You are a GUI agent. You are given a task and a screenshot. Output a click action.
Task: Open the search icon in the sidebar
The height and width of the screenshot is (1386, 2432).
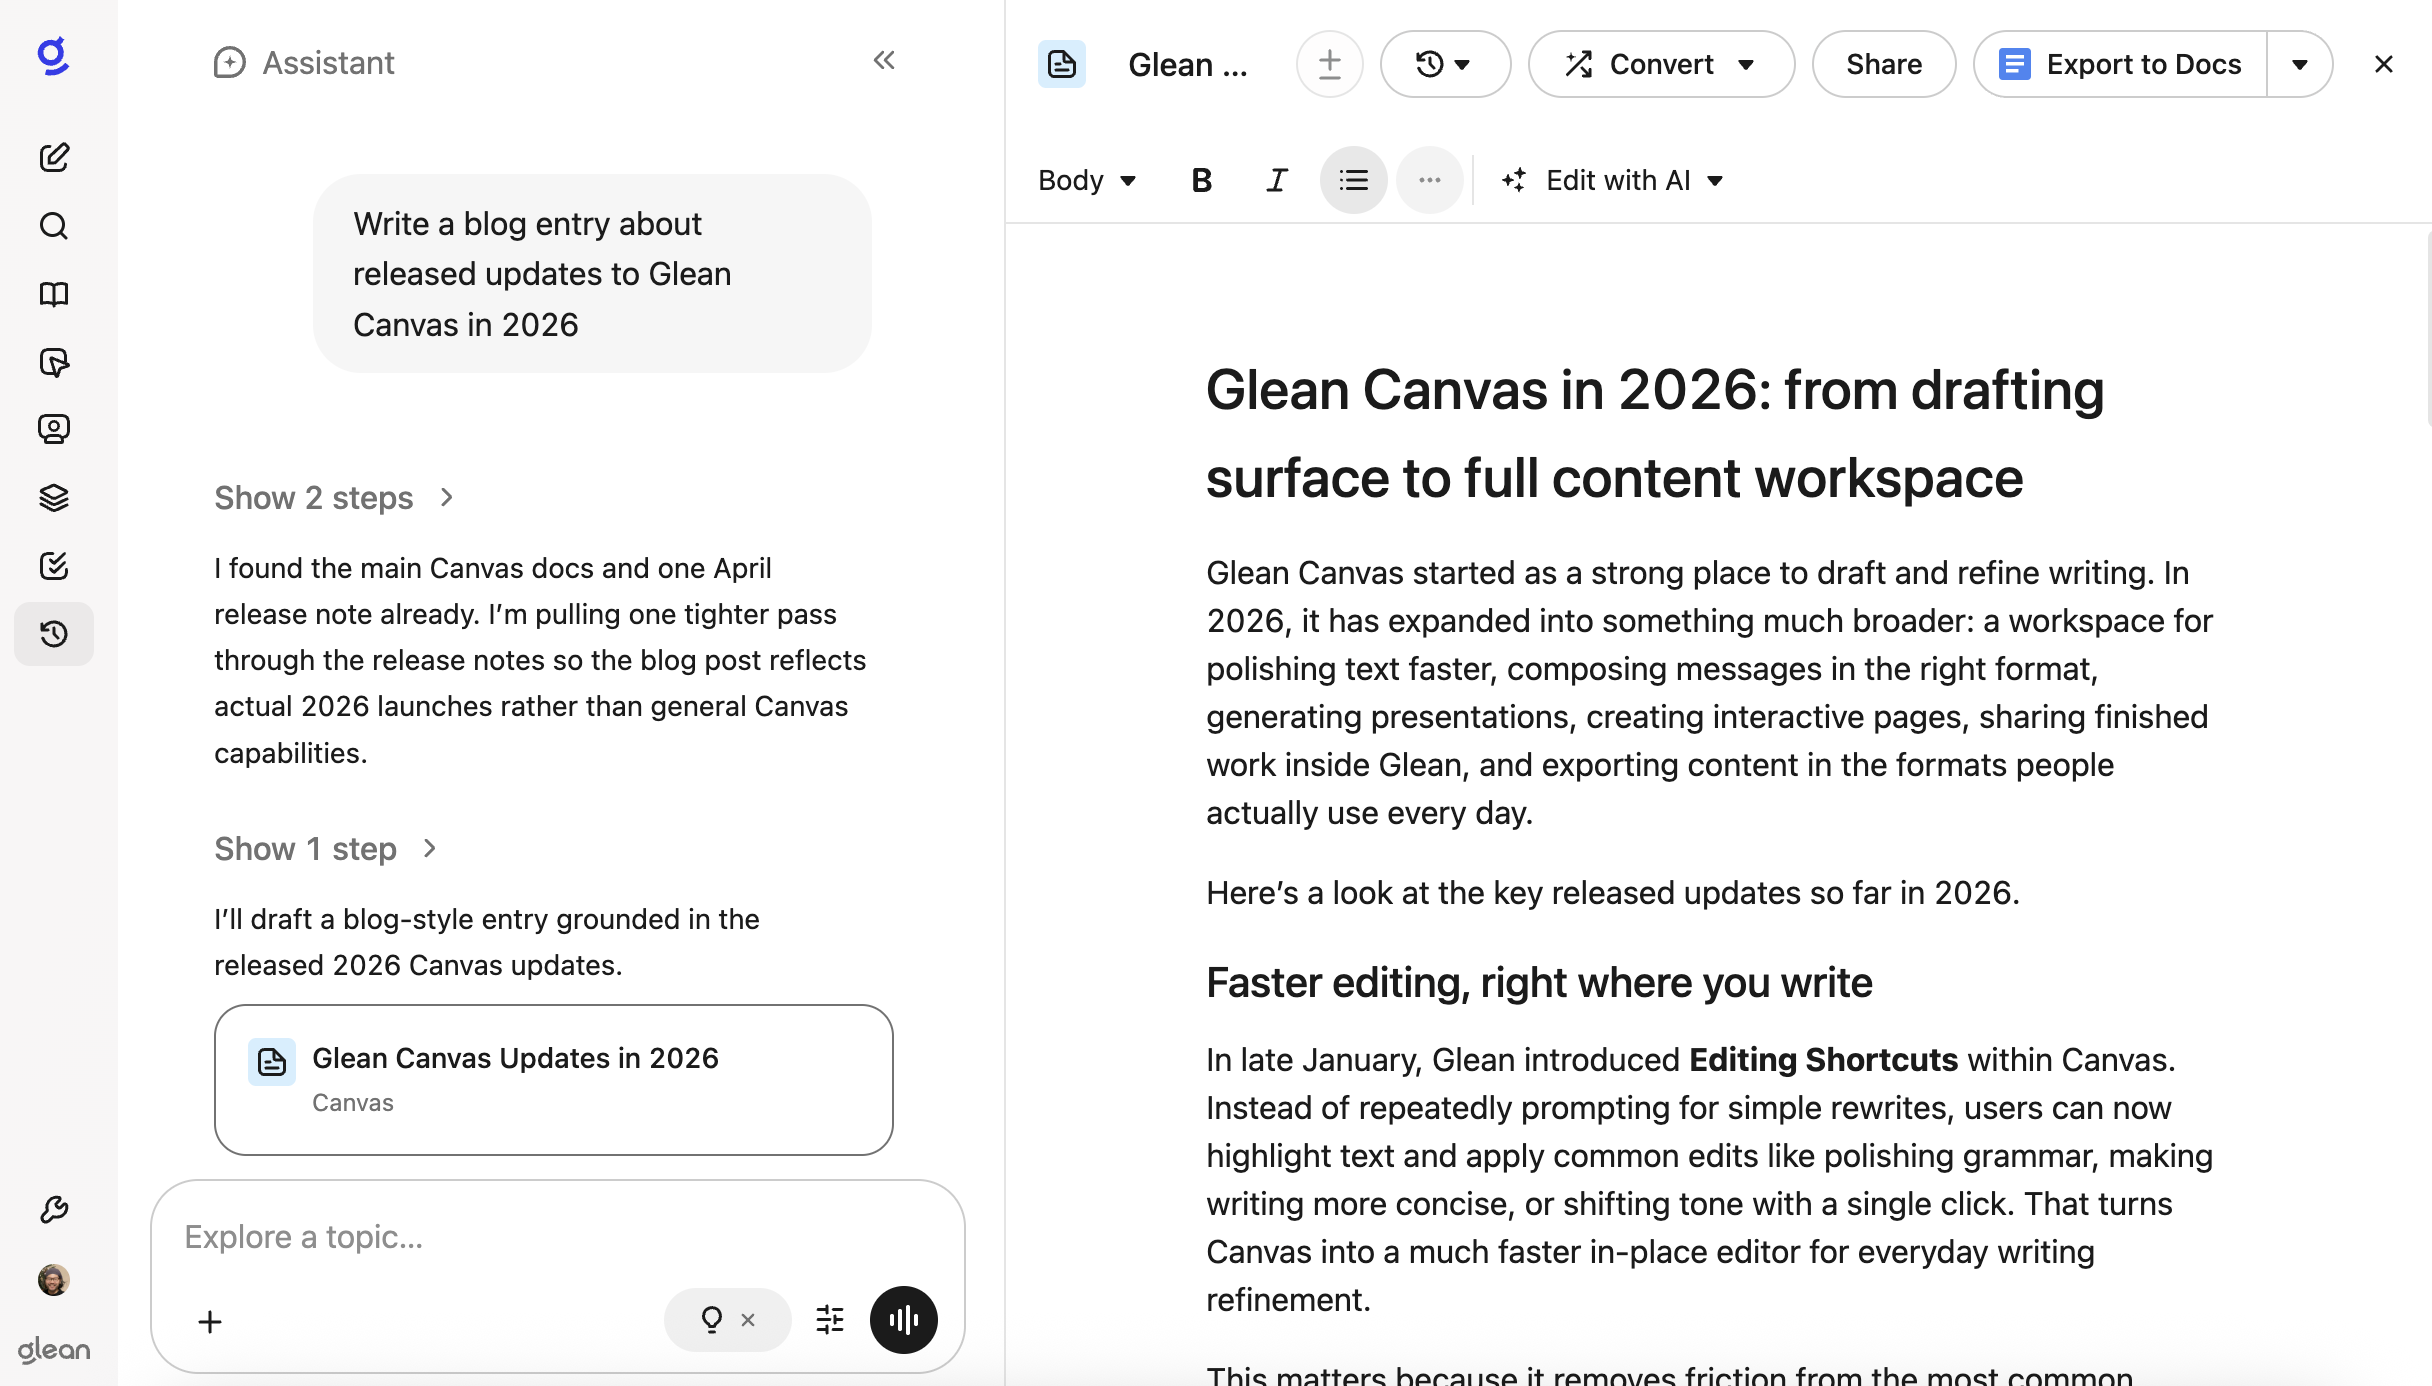click(54, 226)
